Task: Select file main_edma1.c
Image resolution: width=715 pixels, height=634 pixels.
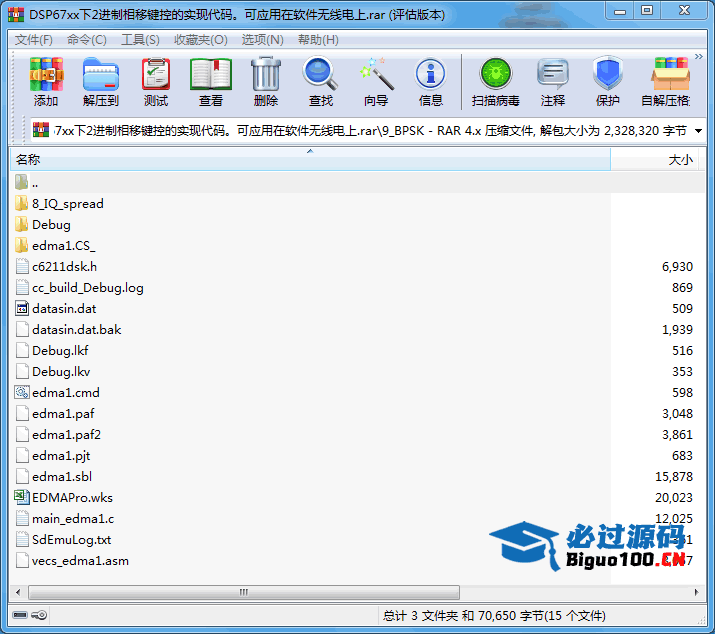Action: pos(64,518)
